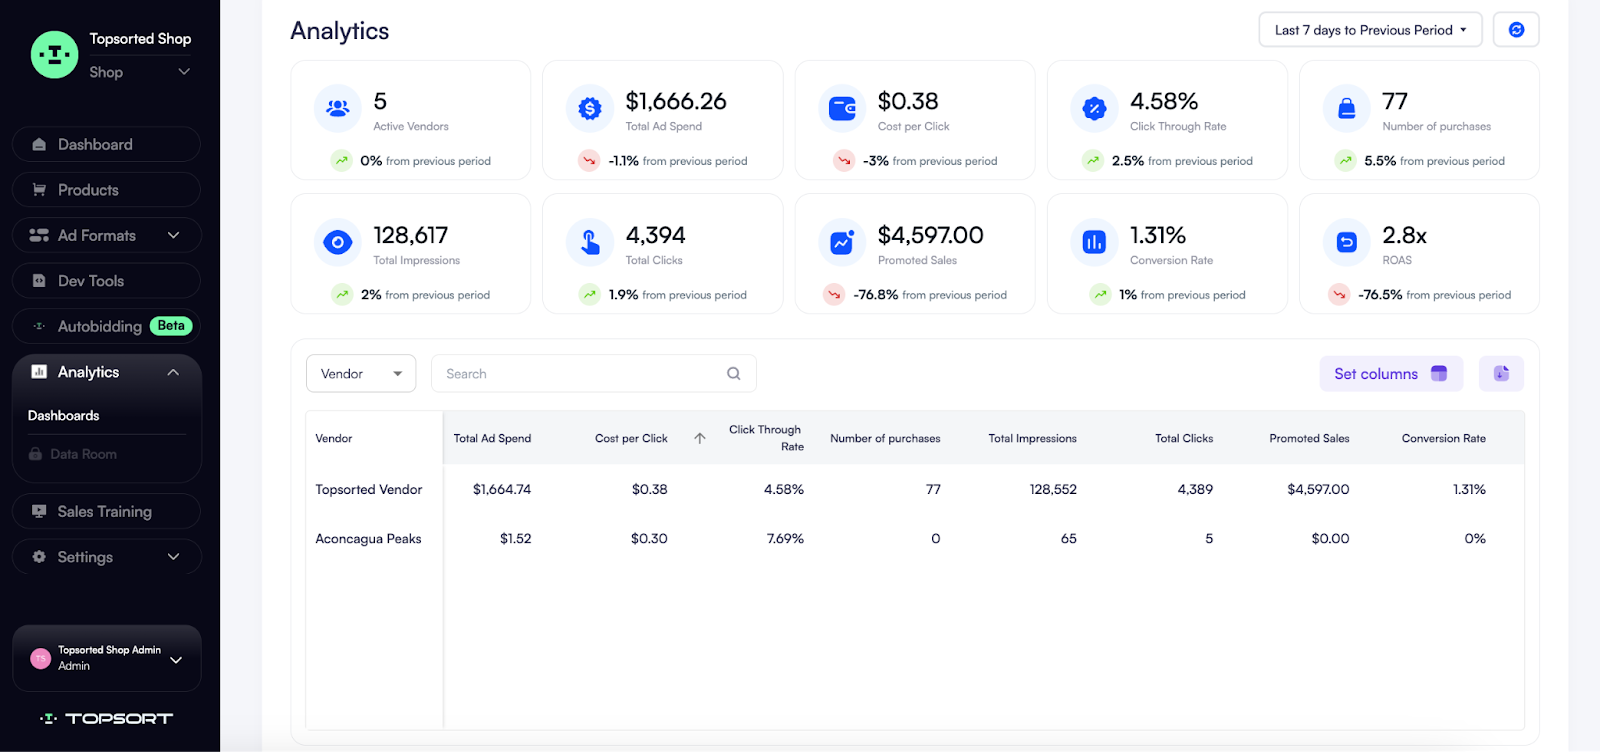Click the 7.69% click through rate cell

(x=785, y=538)
